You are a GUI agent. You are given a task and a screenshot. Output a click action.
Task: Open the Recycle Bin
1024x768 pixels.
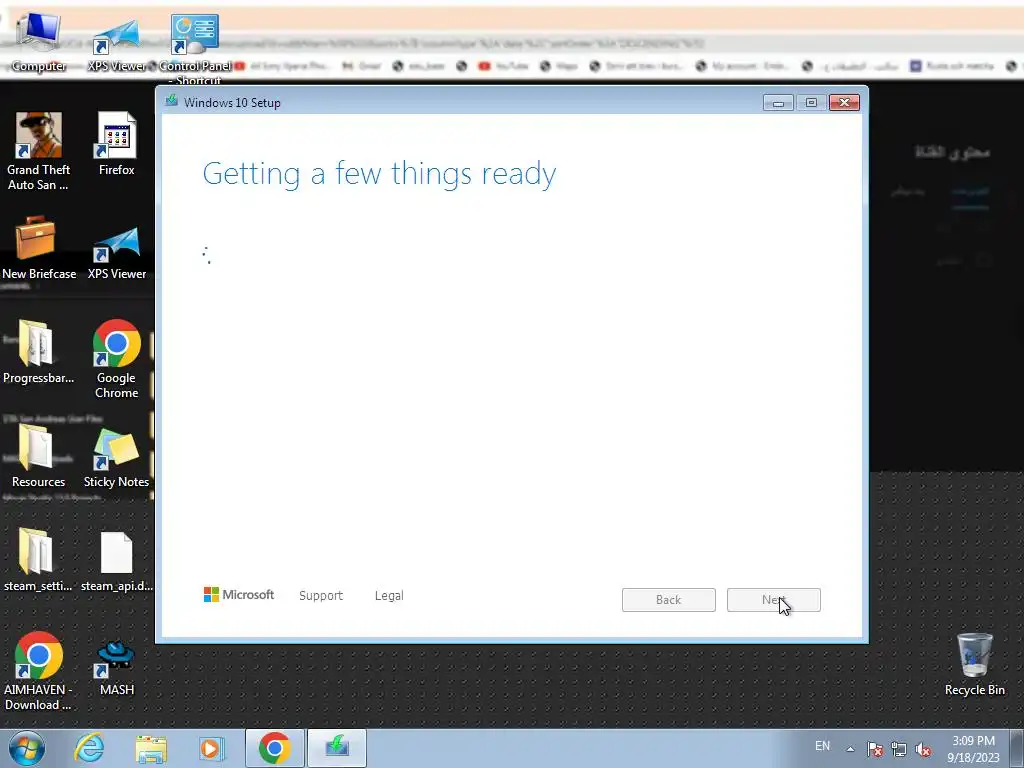(x=974, y=664)
